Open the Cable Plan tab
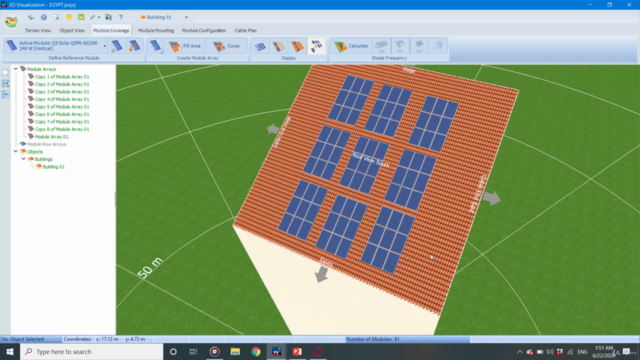640x360 pixels. pos(245,30)
